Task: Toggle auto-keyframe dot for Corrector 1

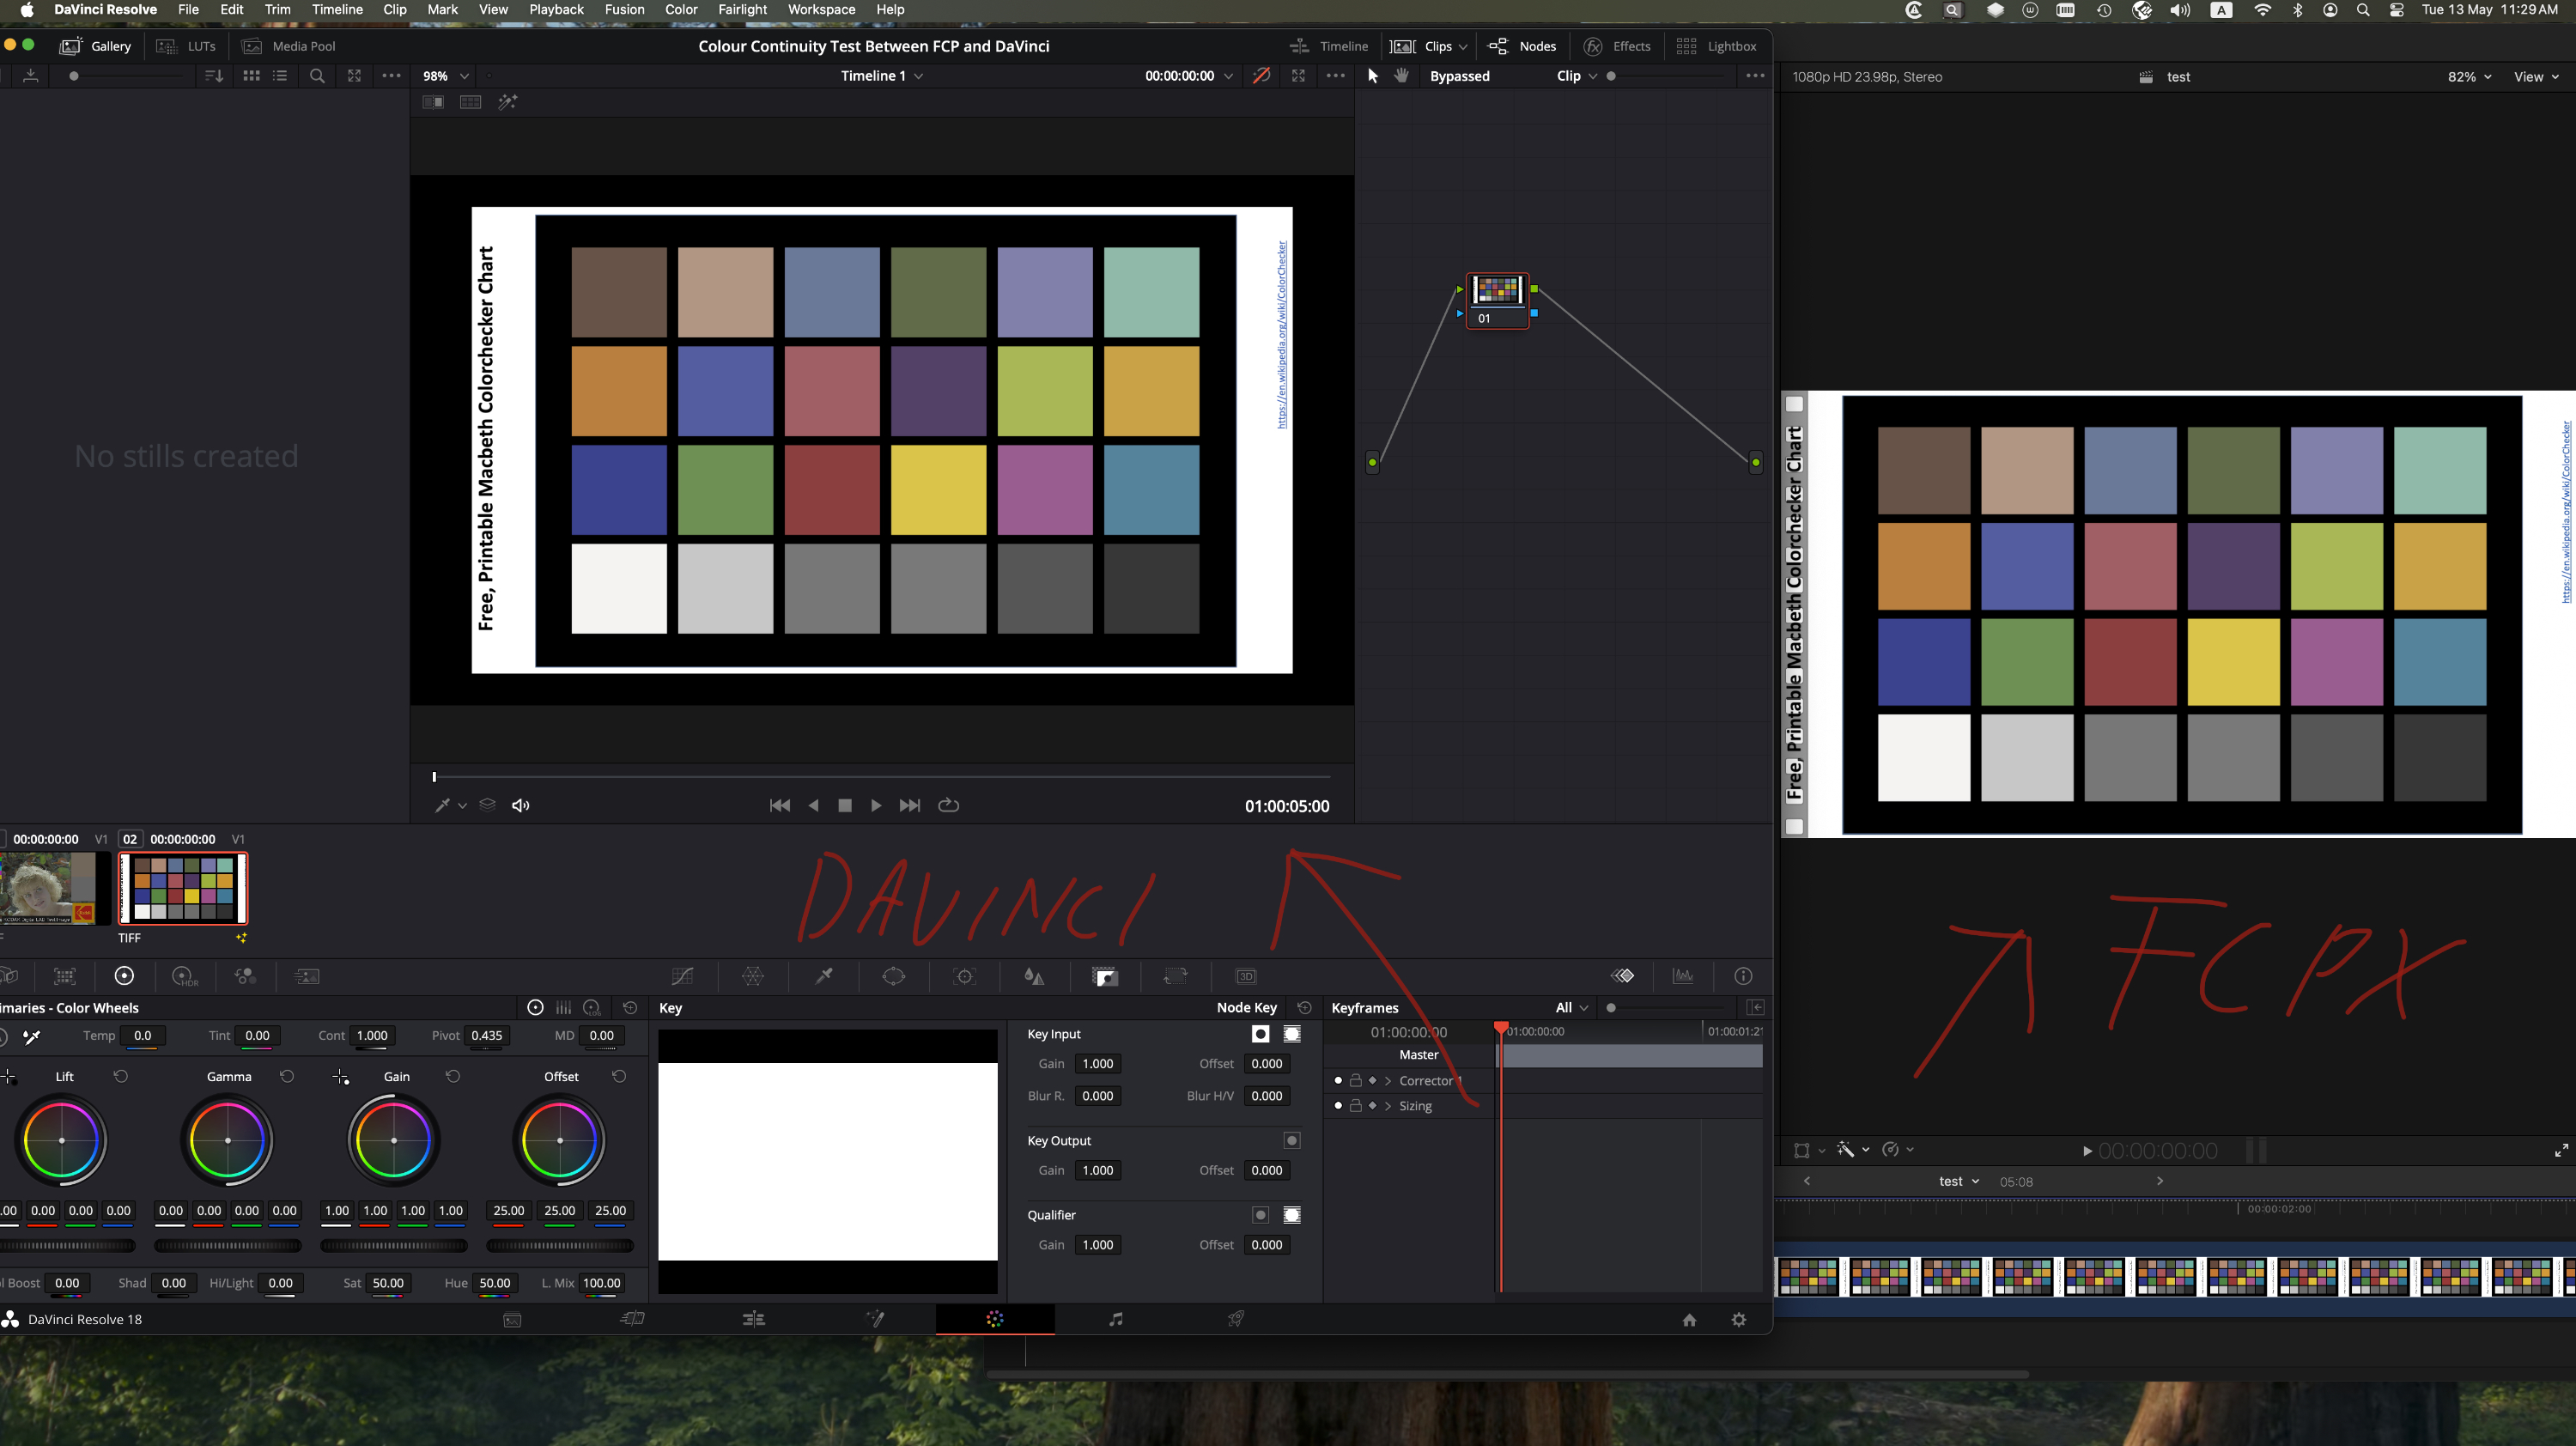Action: click(1338, 1080)
